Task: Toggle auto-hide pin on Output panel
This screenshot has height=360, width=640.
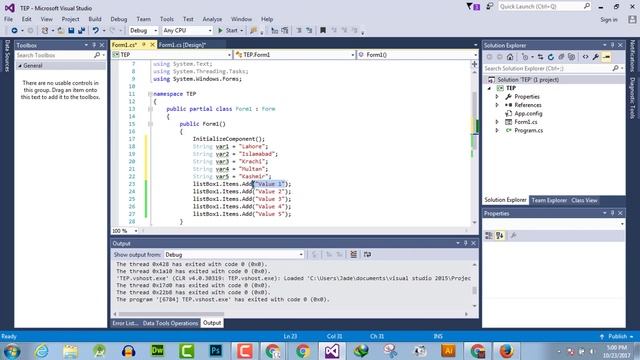Action: pos(465,244)
